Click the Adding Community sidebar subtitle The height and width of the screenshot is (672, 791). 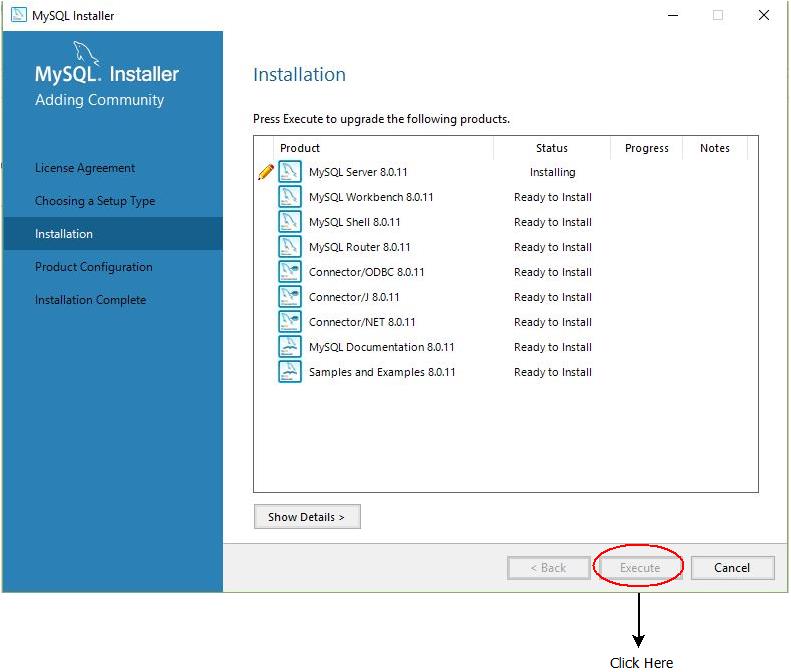pyautogui.click(x=99, y=100)
